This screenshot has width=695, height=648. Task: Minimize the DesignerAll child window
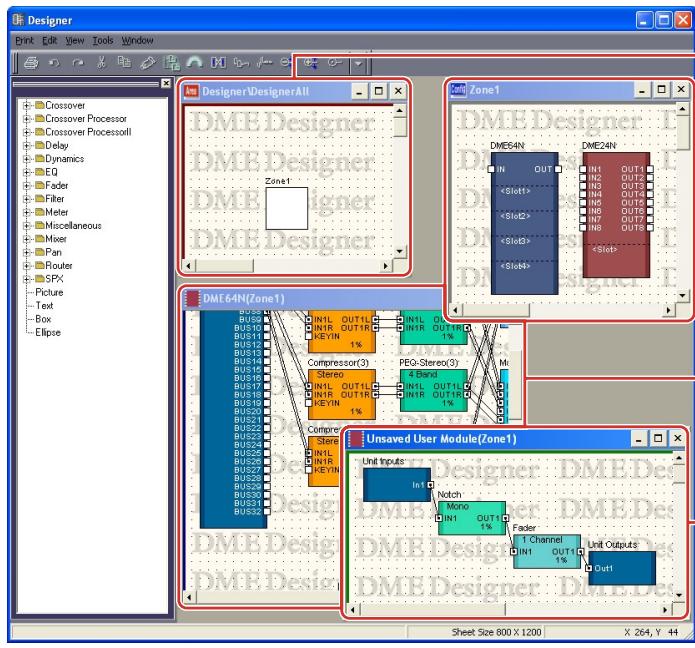[x=359, y=91]
